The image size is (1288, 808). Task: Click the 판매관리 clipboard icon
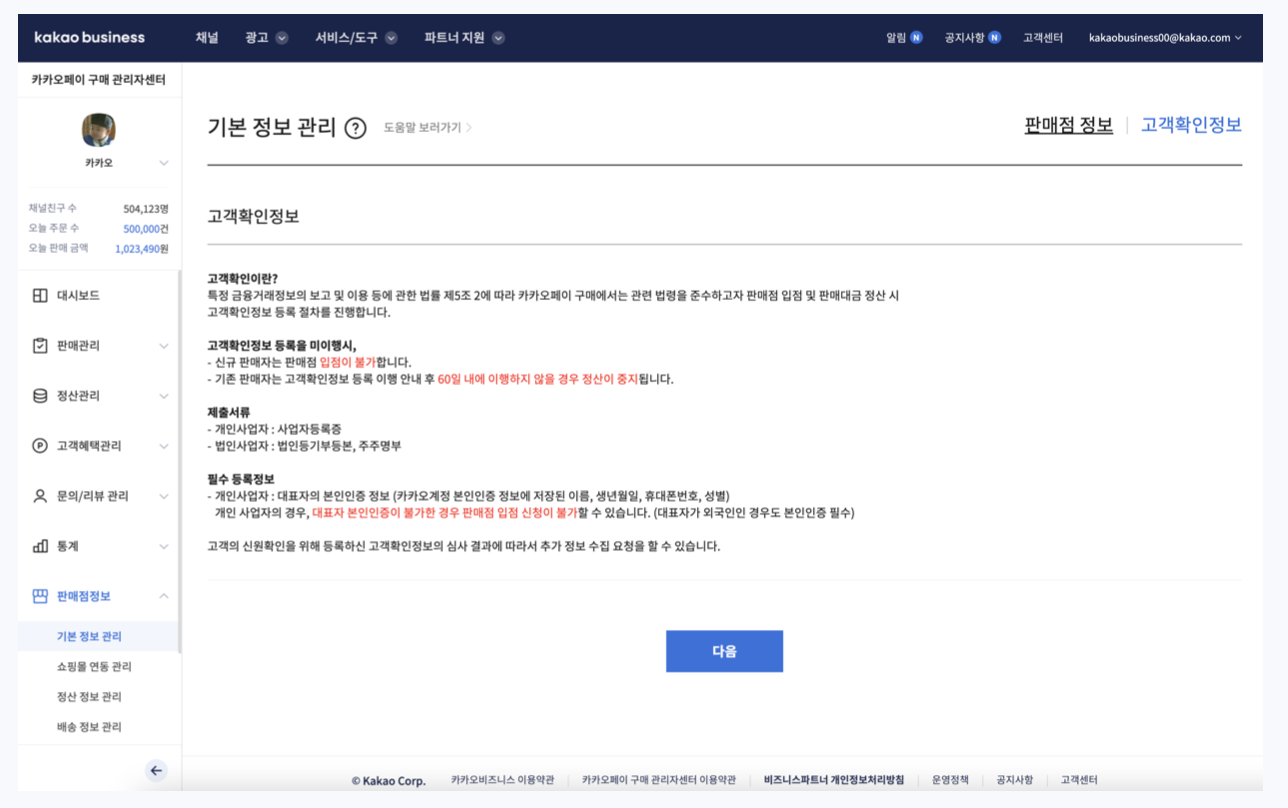pyautogui.click(x=40, y=346)
